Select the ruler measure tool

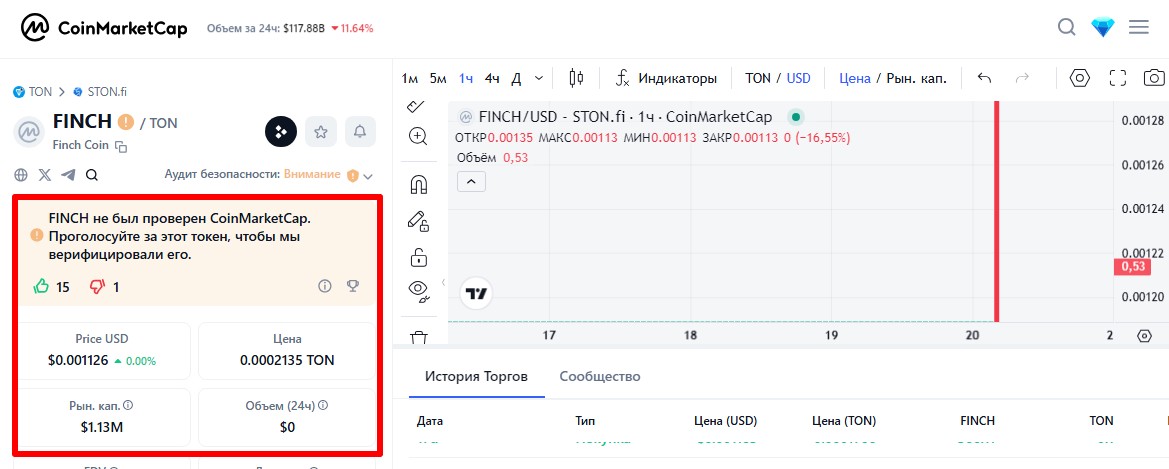click(418, 107)
